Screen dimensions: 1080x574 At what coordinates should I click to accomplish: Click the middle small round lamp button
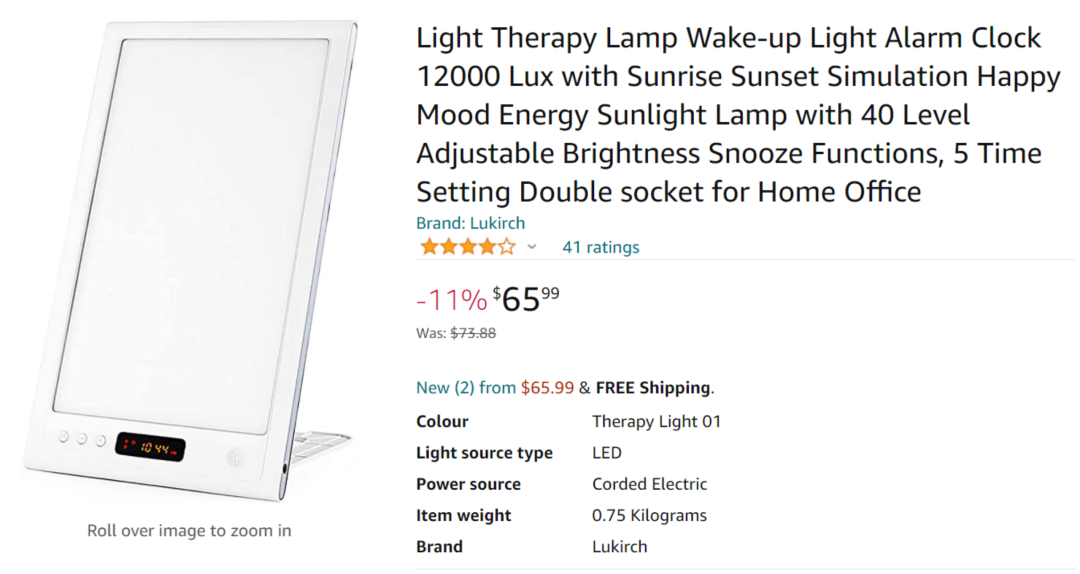point(82,439)
